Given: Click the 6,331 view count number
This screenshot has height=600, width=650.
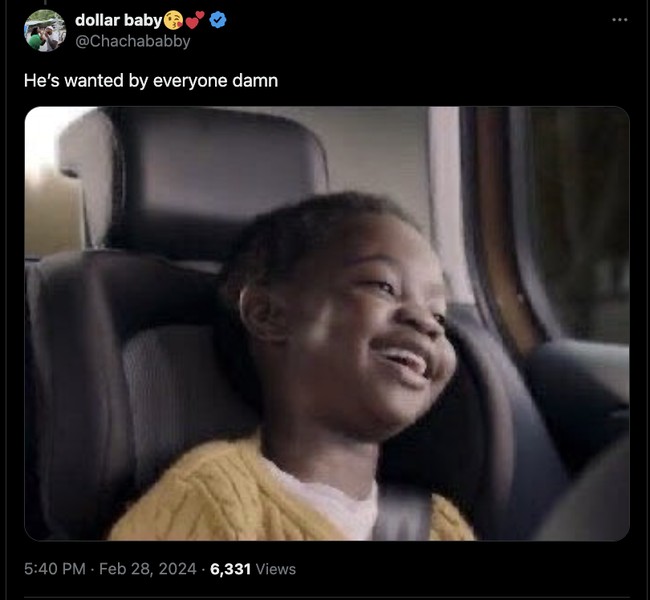Looking at the screenshot, I should (231, 569).
